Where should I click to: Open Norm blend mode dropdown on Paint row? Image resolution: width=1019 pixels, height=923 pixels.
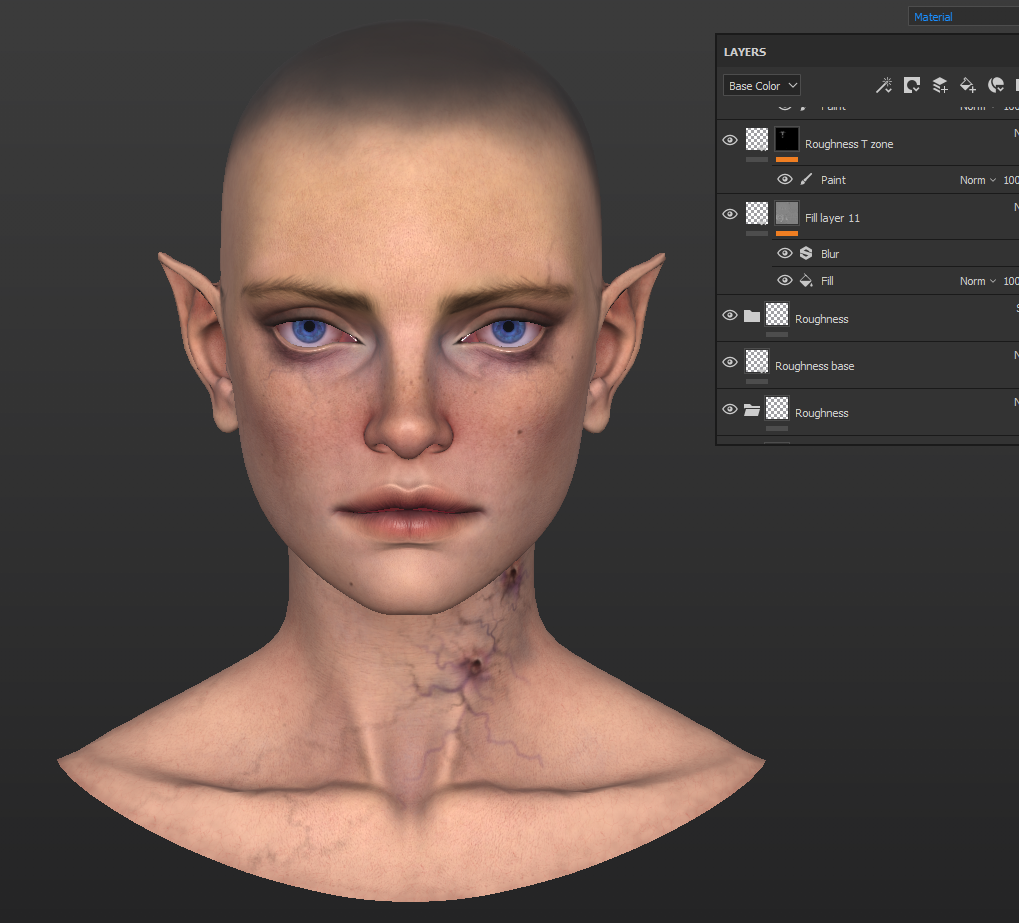pyautogui.click(x=977, y=180)
